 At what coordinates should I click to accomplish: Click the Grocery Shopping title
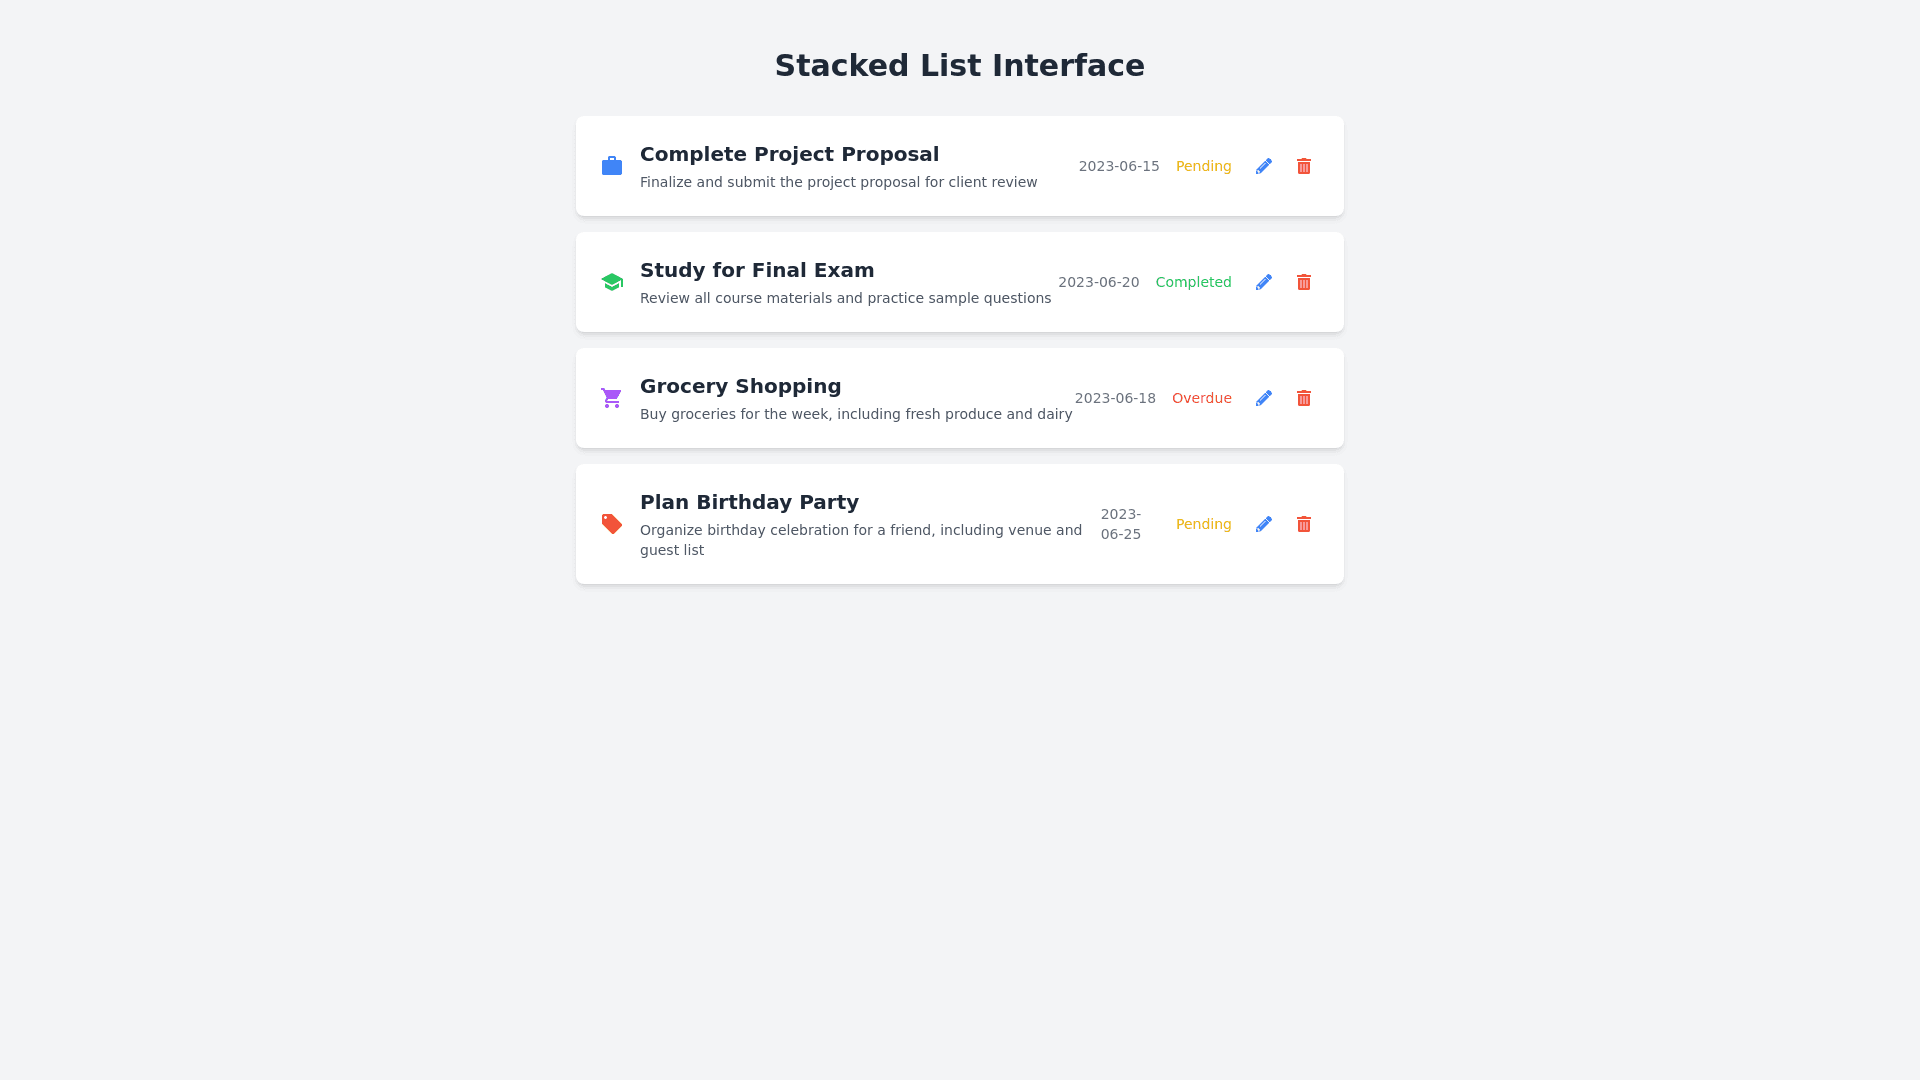pos(740,386)
